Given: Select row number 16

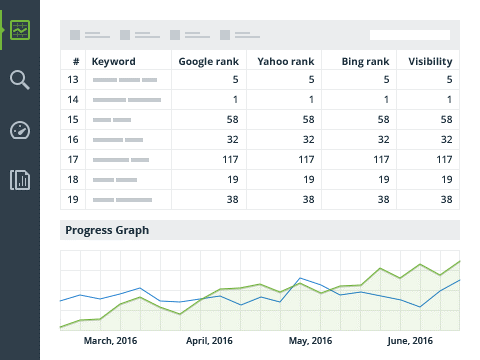Looking at the screenshot, I should [x=73, y=140].
